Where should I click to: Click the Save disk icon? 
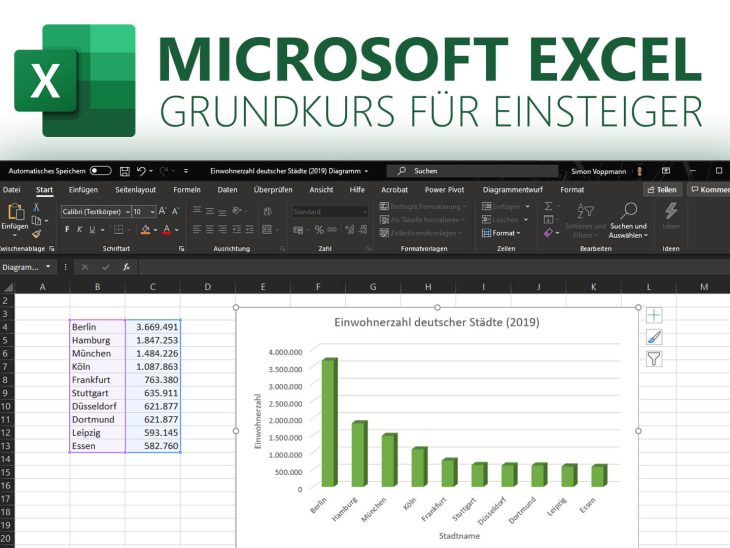[x=125, y=171]
